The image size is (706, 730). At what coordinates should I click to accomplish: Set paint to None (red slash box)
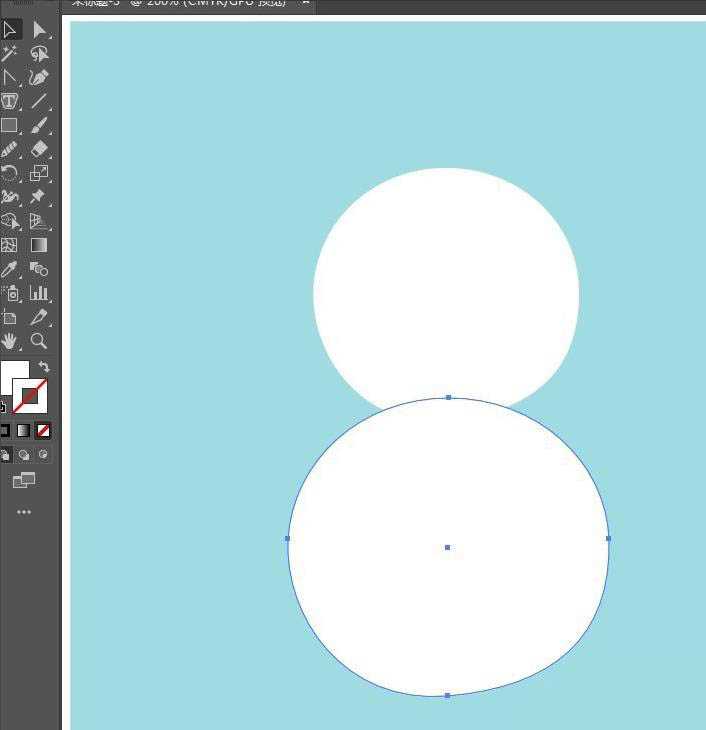click(x=43, y=431)
